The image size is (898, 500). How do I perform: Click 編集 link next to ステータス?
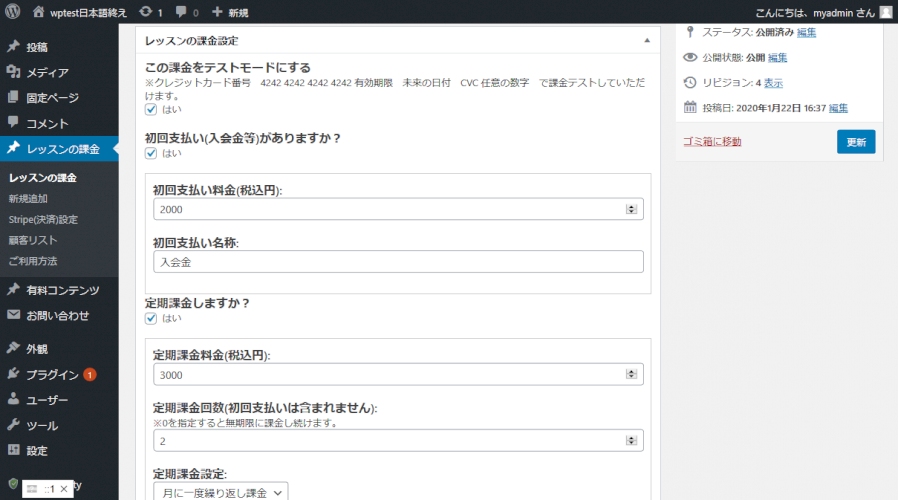pyautogui.click(x=806, y=32)
